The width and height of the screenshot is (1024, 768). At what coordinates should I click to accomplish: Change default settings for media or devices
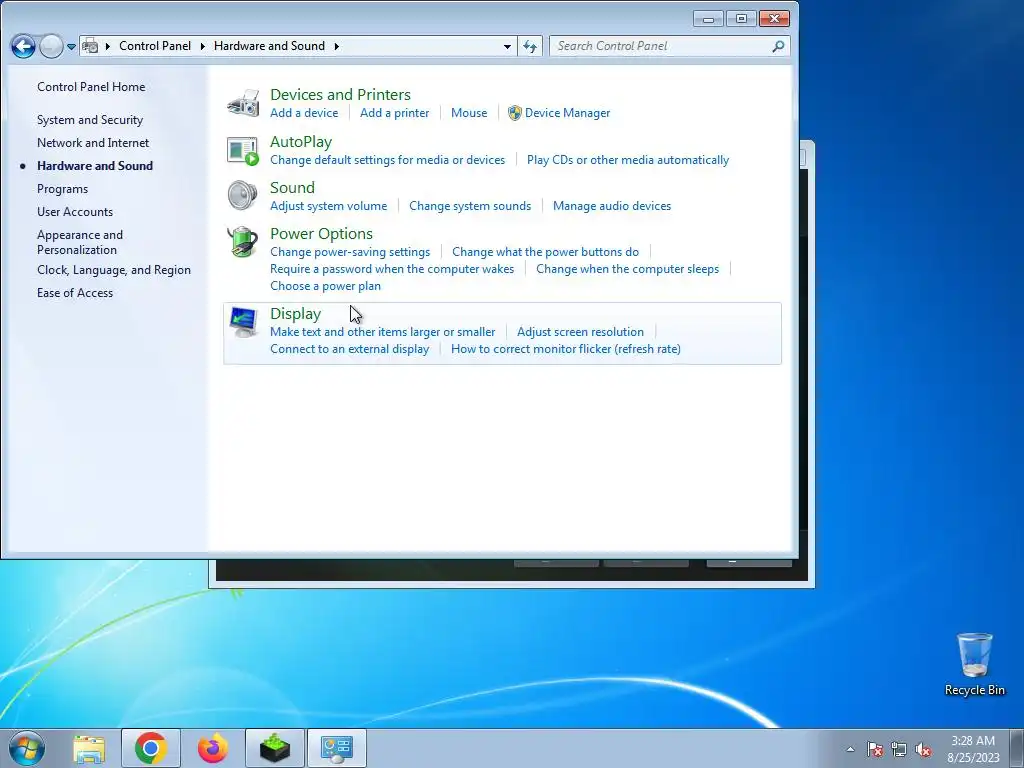tap(387, 160)
